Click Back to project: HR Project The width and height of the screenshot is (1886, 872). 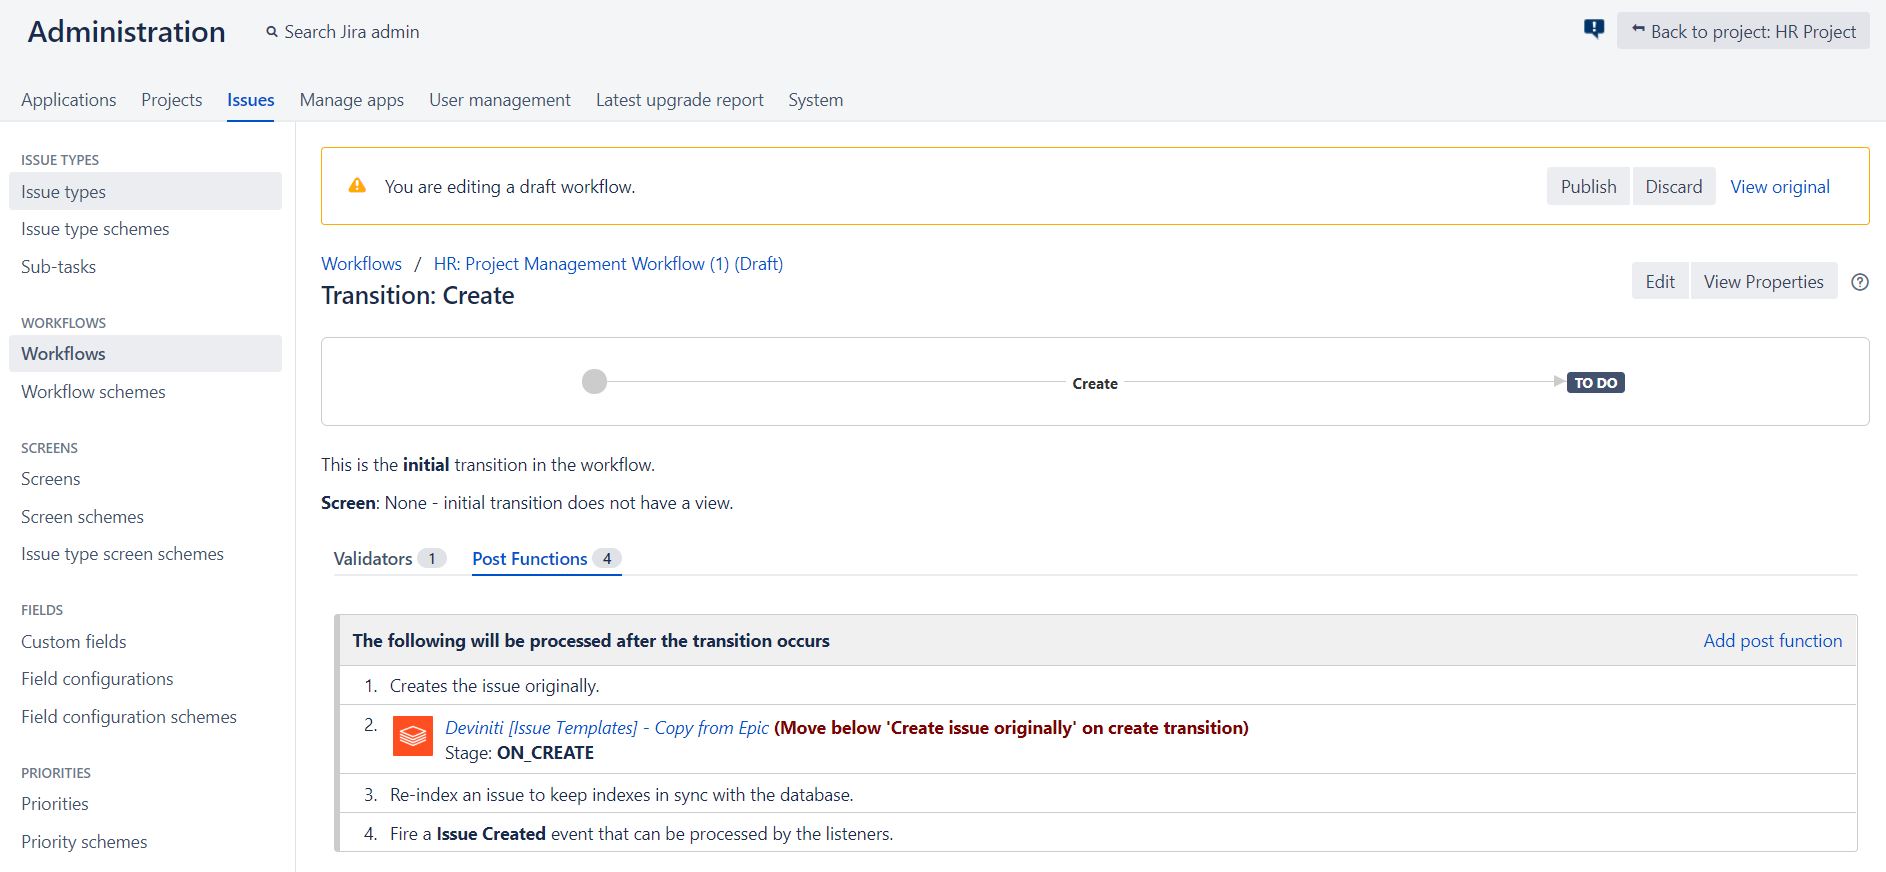tap(1743, 32)
